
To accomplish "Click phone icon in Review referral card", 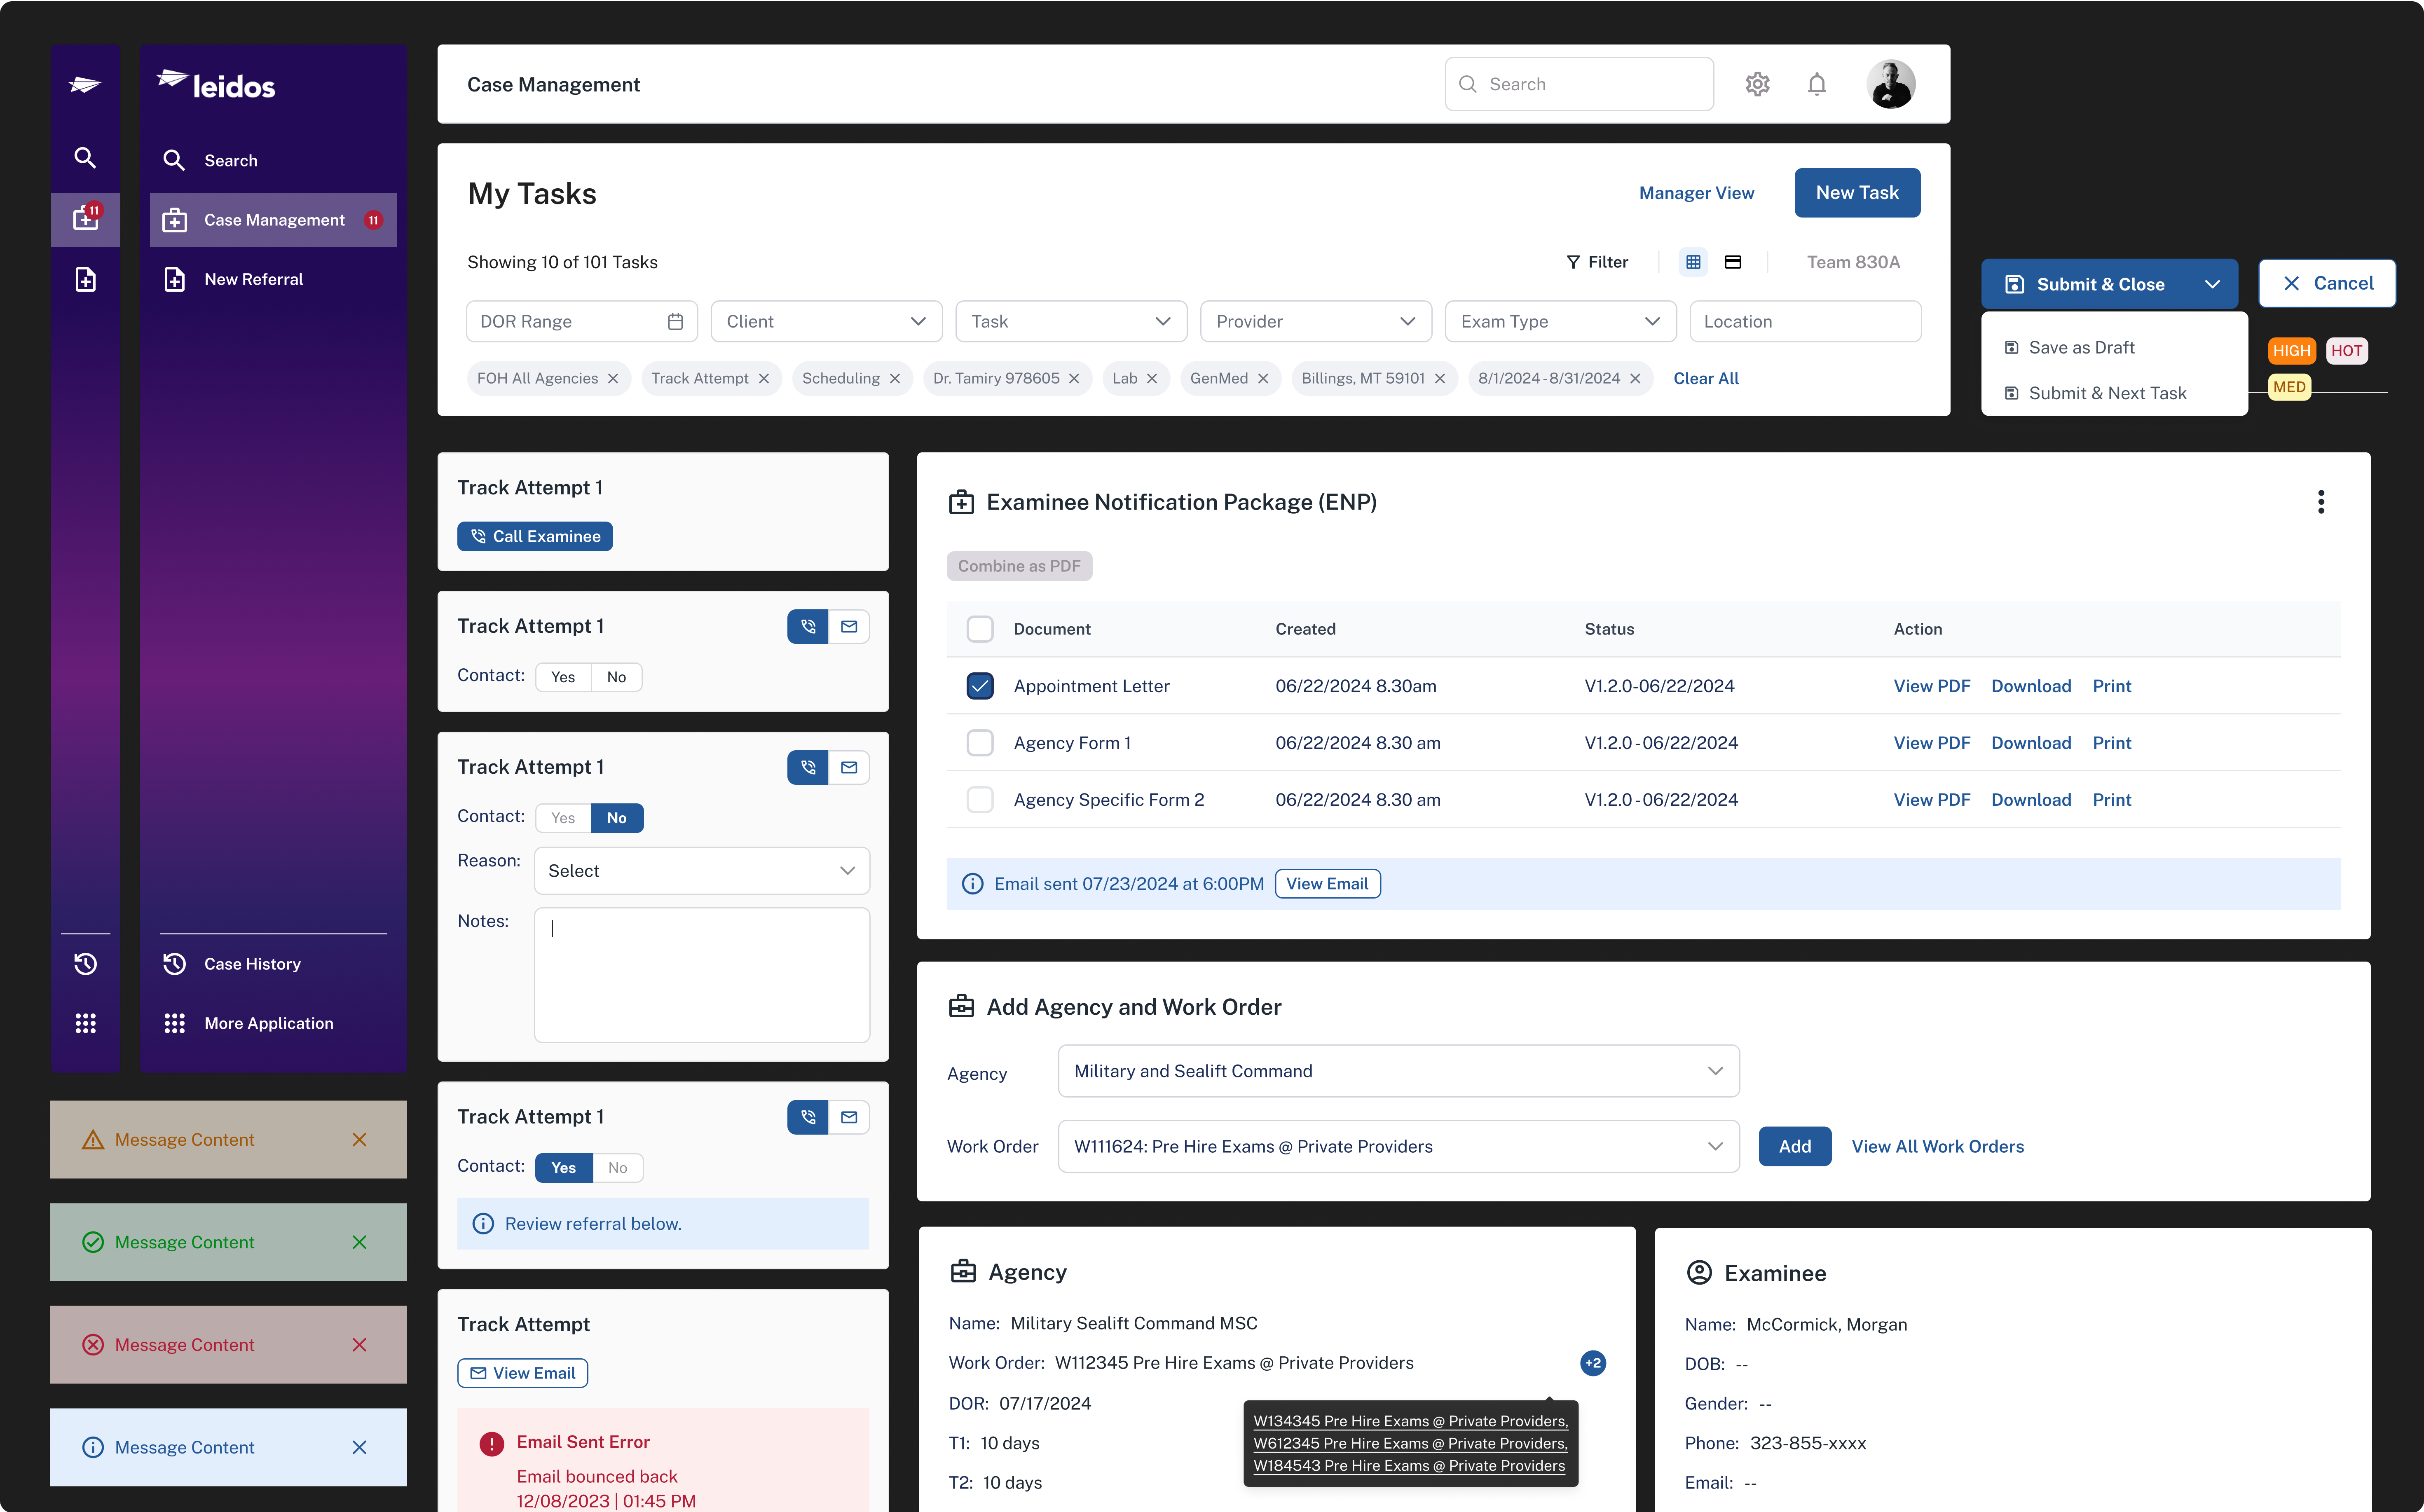I will (808, 1117).
